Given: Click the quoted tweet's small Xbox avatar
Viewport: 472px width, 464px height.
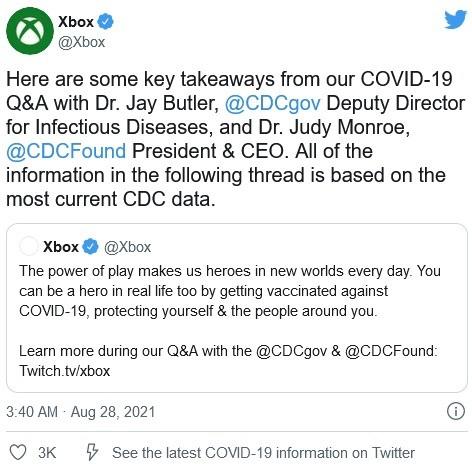Looking at the screenshot, I should pyautogui.click(x=29, y=246).
